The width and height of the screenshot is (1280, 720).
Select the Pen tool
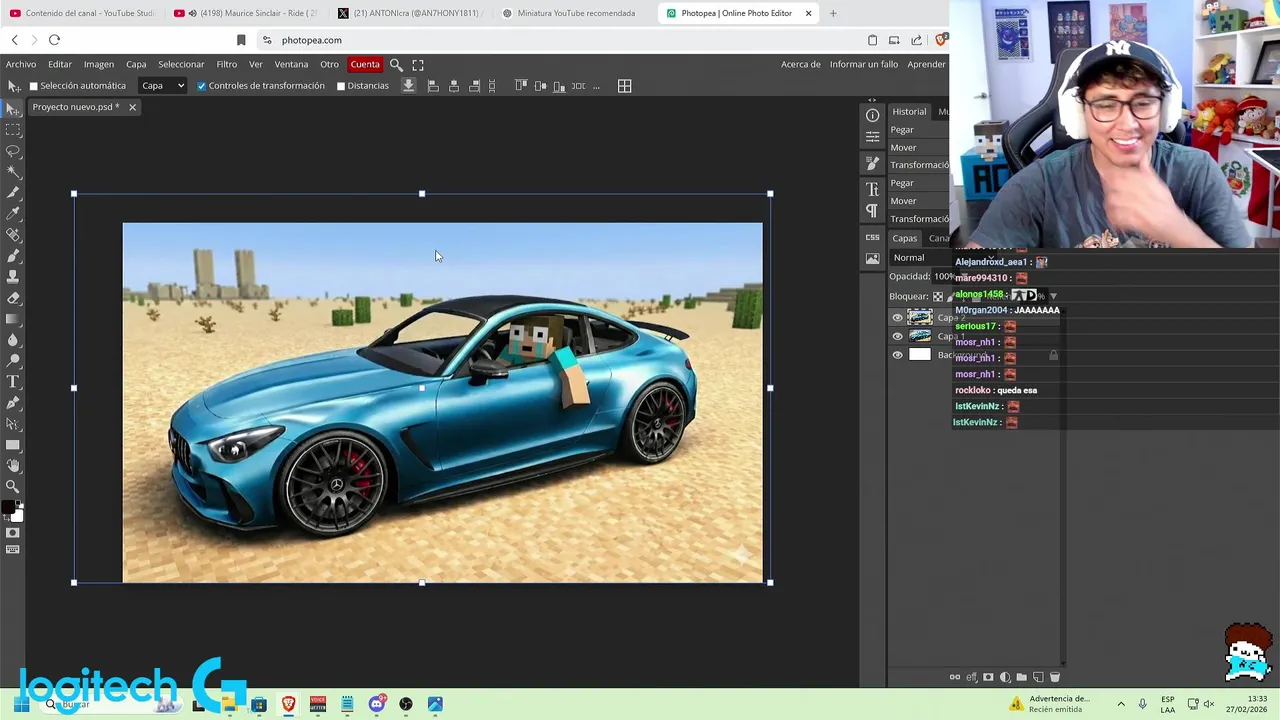click(13, 402)
